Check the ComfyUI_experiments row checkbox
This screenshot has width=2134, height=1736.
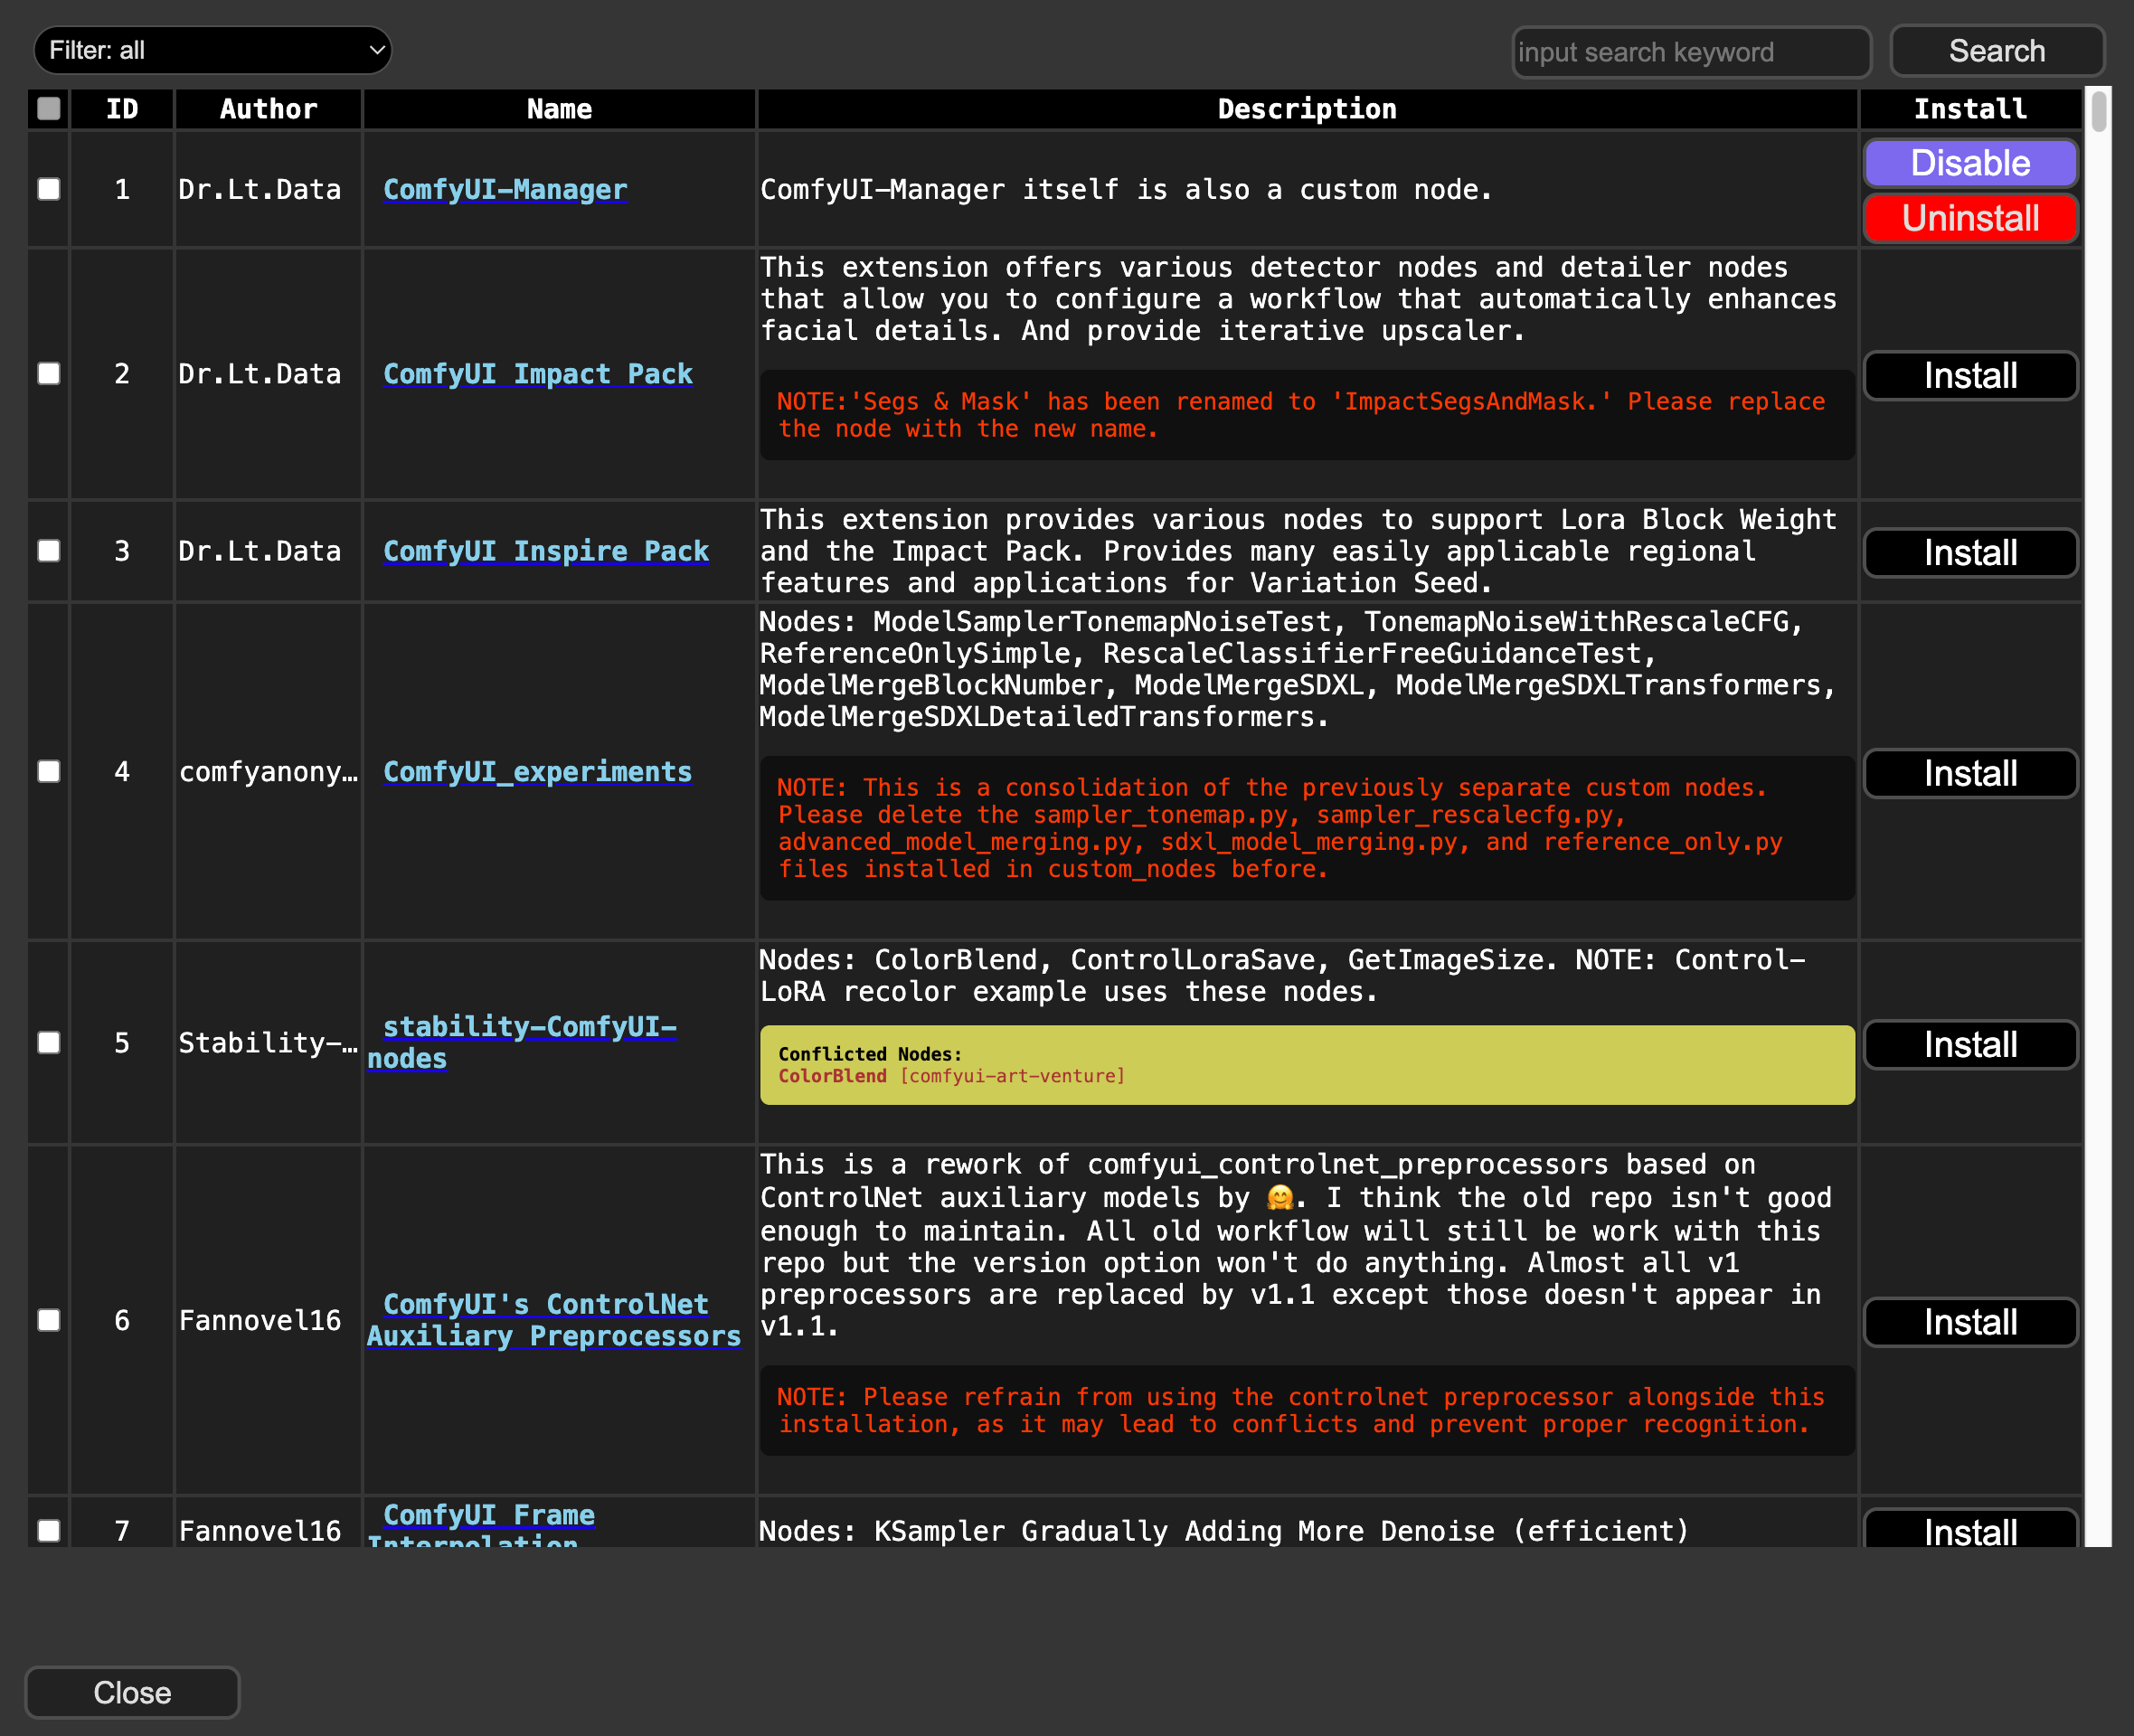[x=48, y=771]
